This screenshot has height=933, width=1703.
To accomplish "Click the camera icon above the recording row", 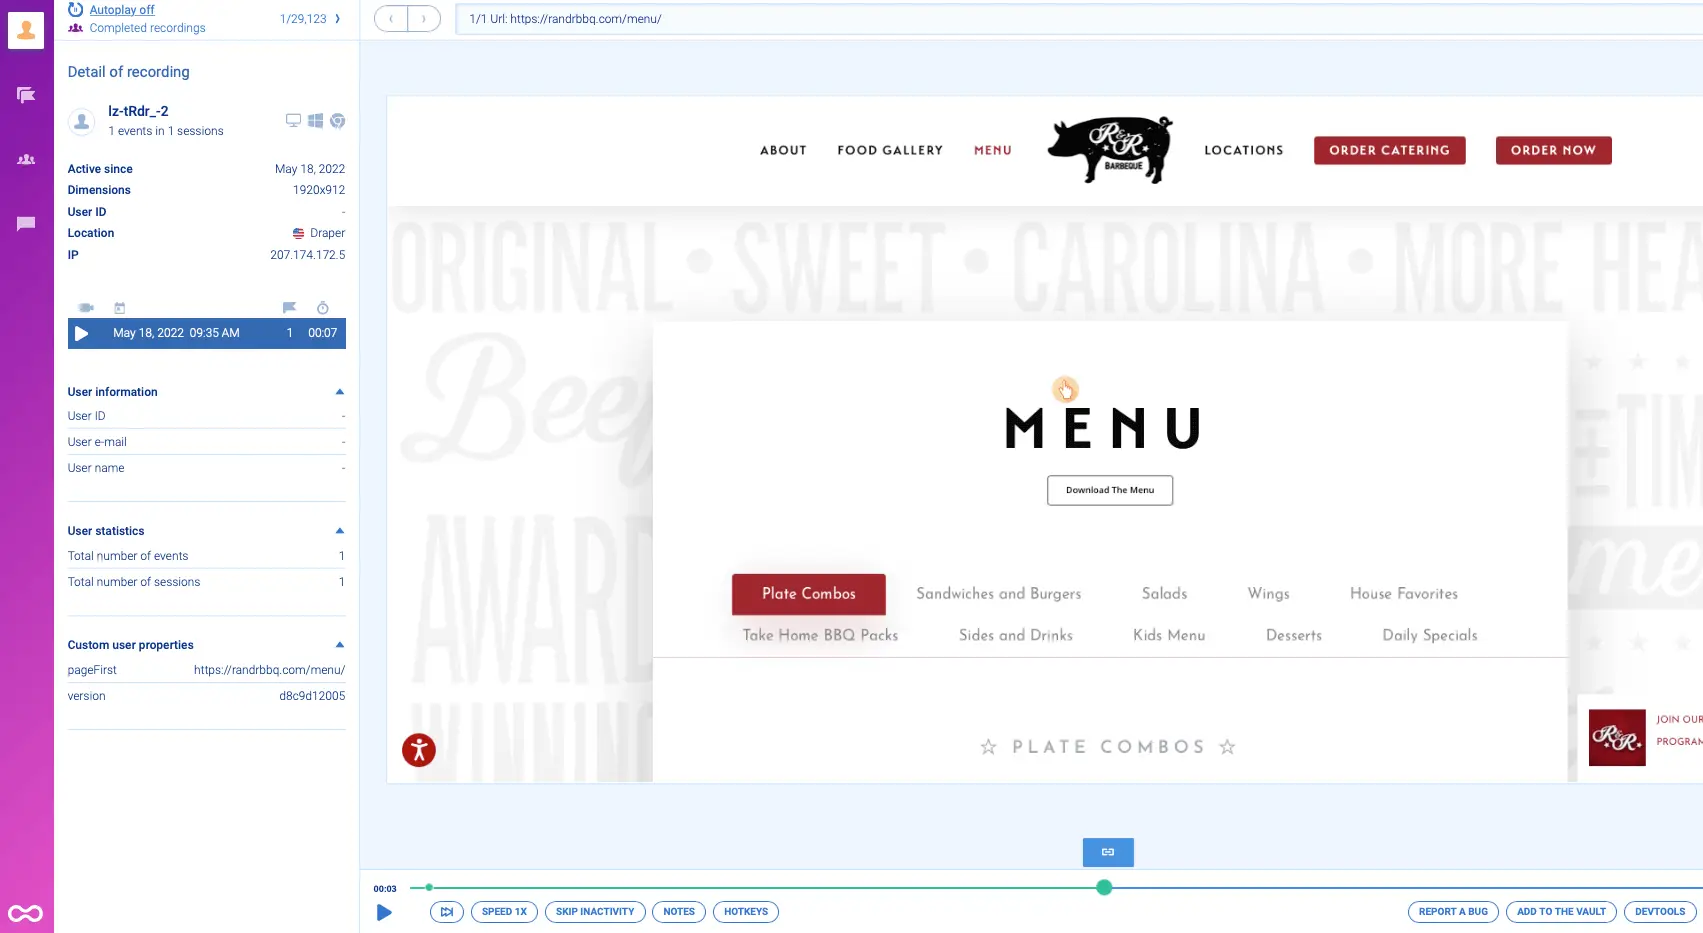I will click(85, 307).
